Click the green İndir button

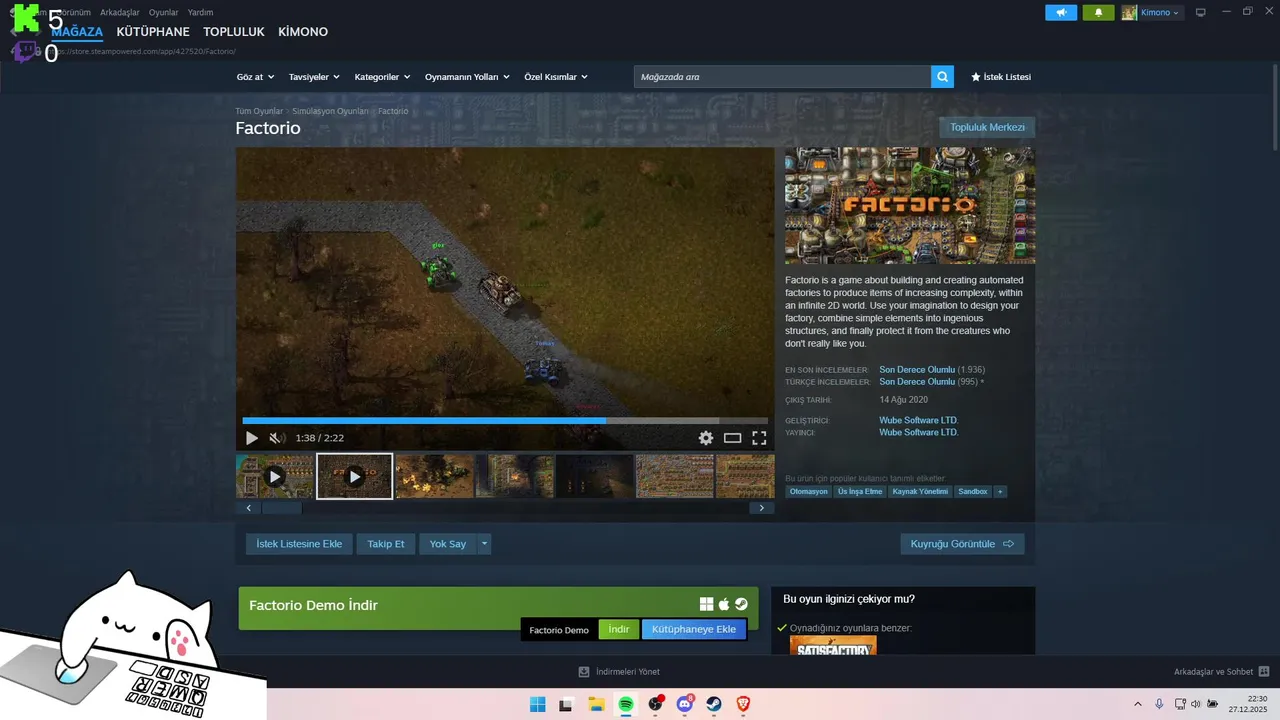pos(619,629)
